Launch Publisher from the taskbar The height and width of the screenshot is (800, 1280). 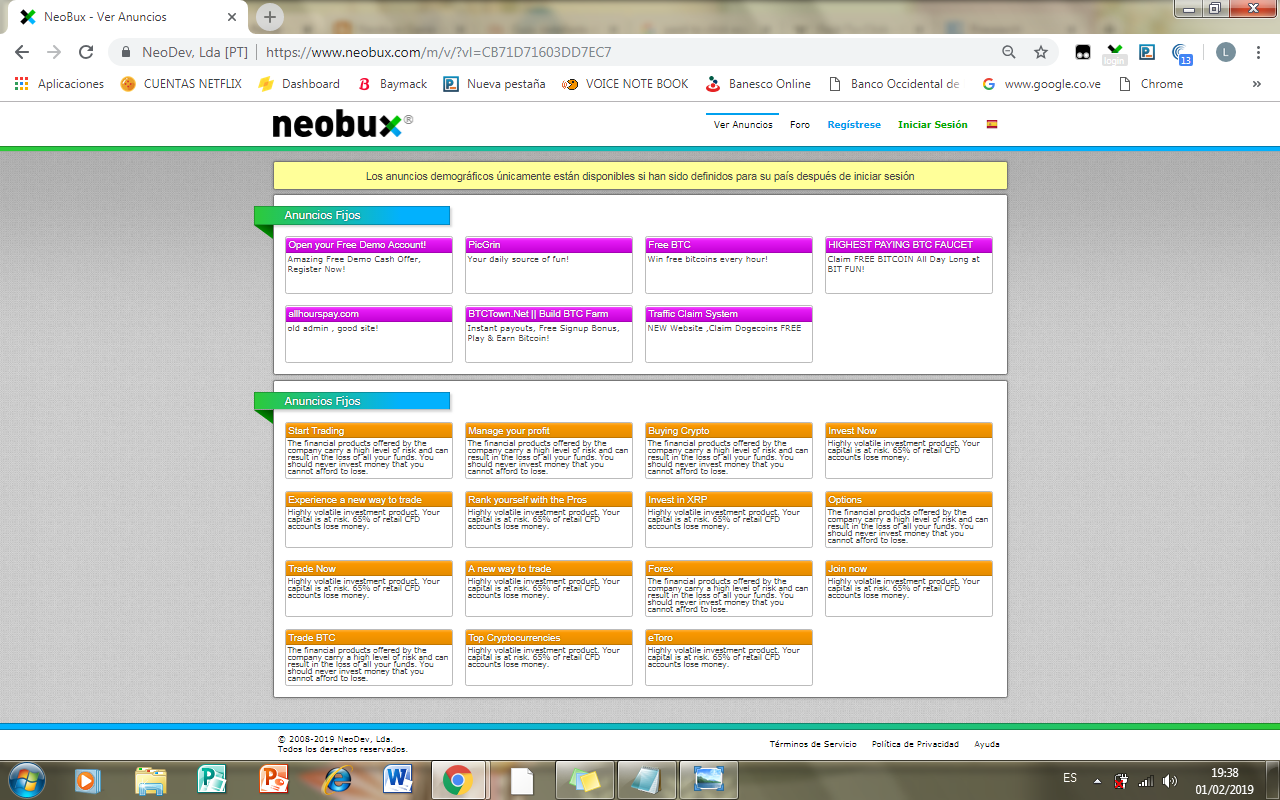(x=211, y=779)
